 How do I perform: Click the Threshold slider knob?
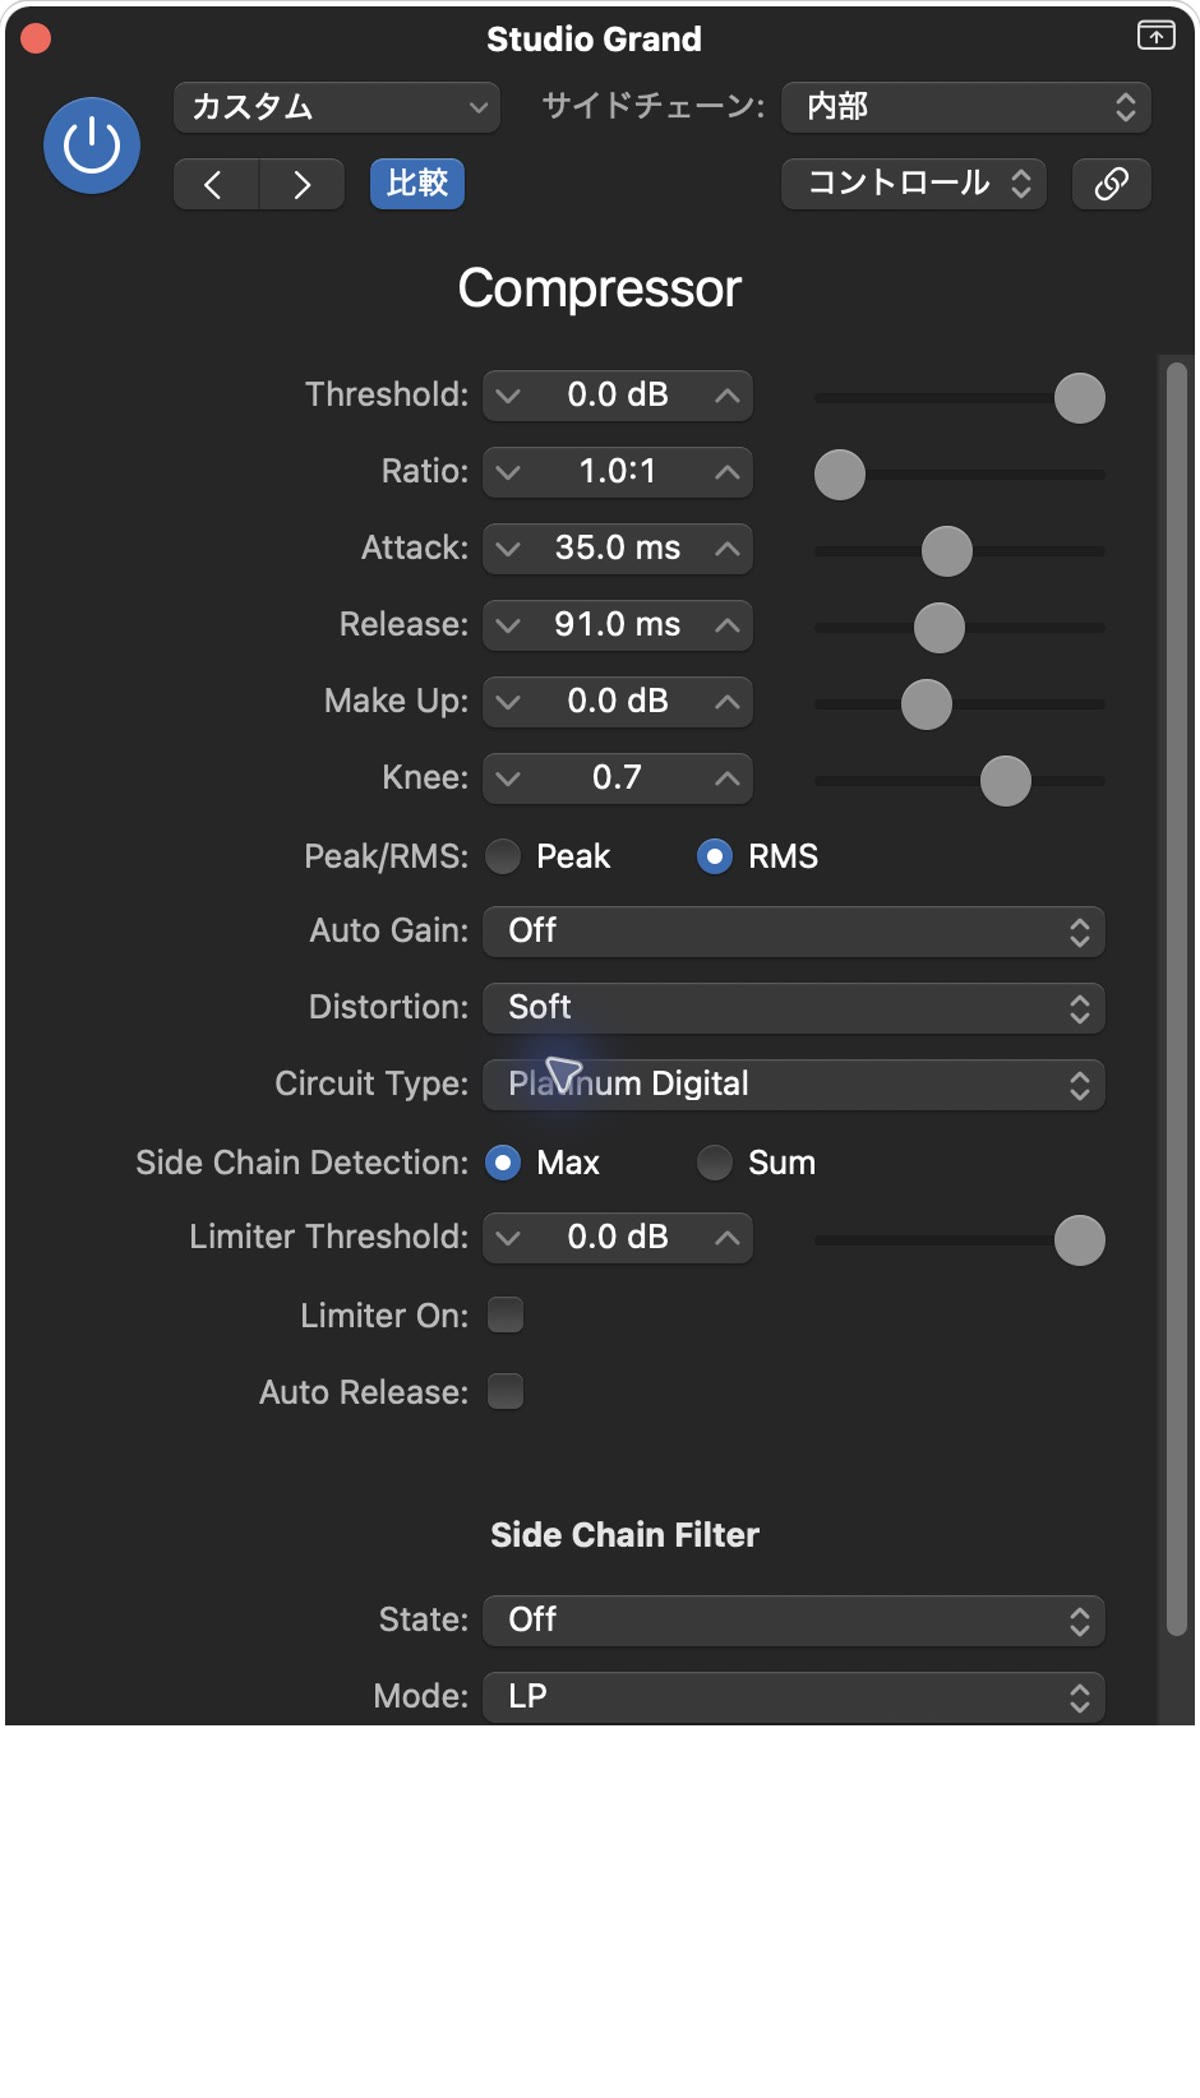coord(1080,398)
